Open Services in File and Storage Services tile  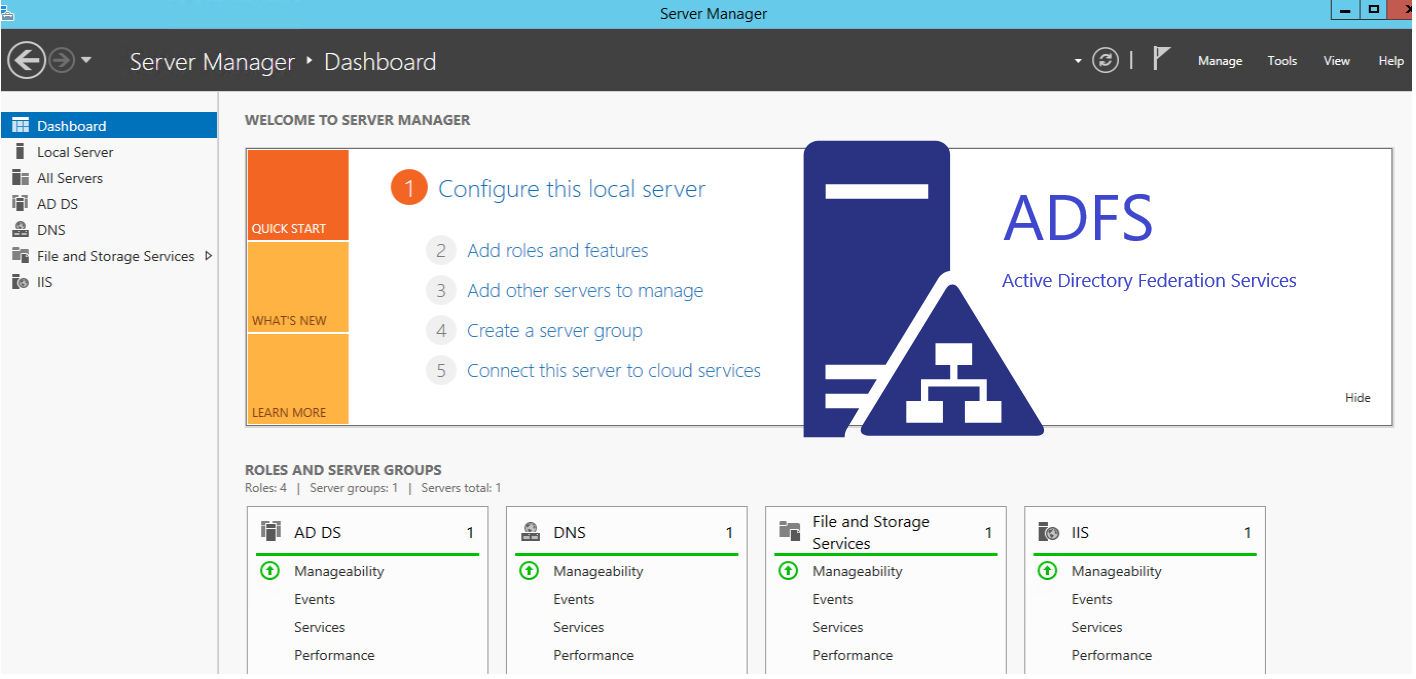(837, 628)
